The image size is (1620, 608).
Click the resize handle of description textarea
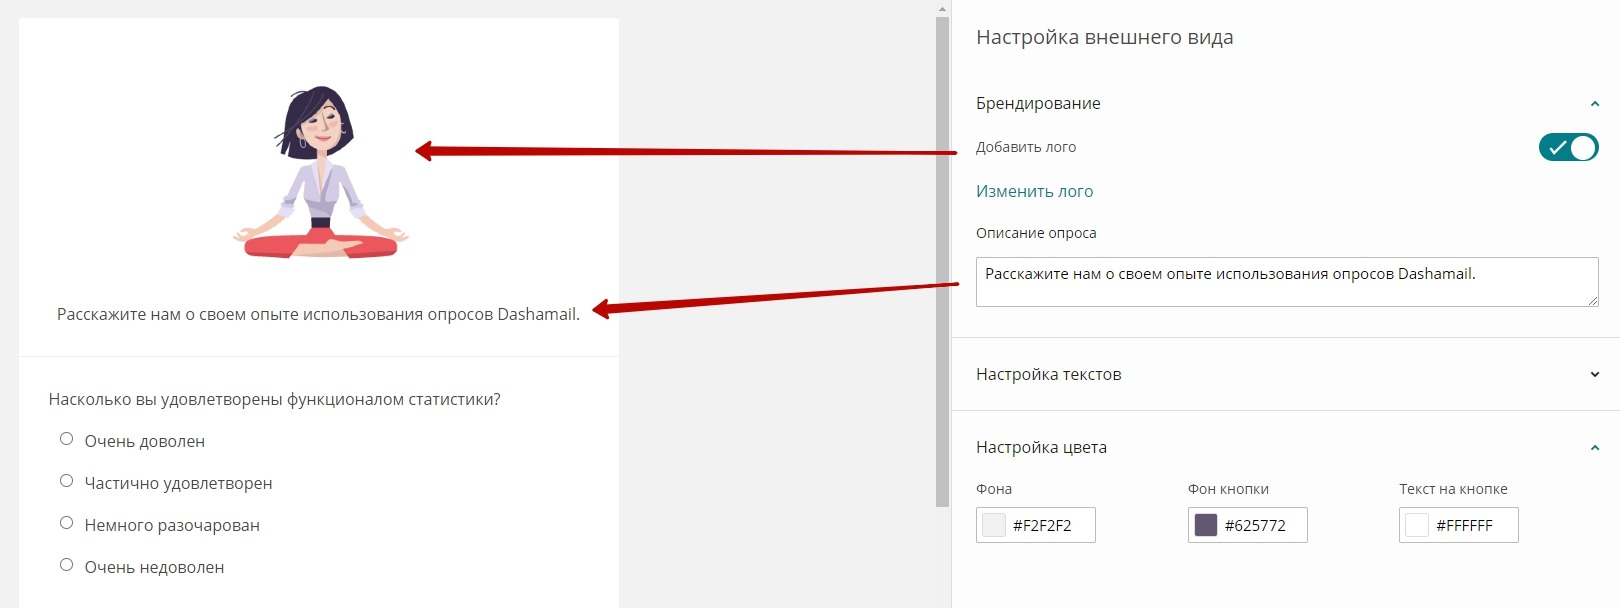1593,301
